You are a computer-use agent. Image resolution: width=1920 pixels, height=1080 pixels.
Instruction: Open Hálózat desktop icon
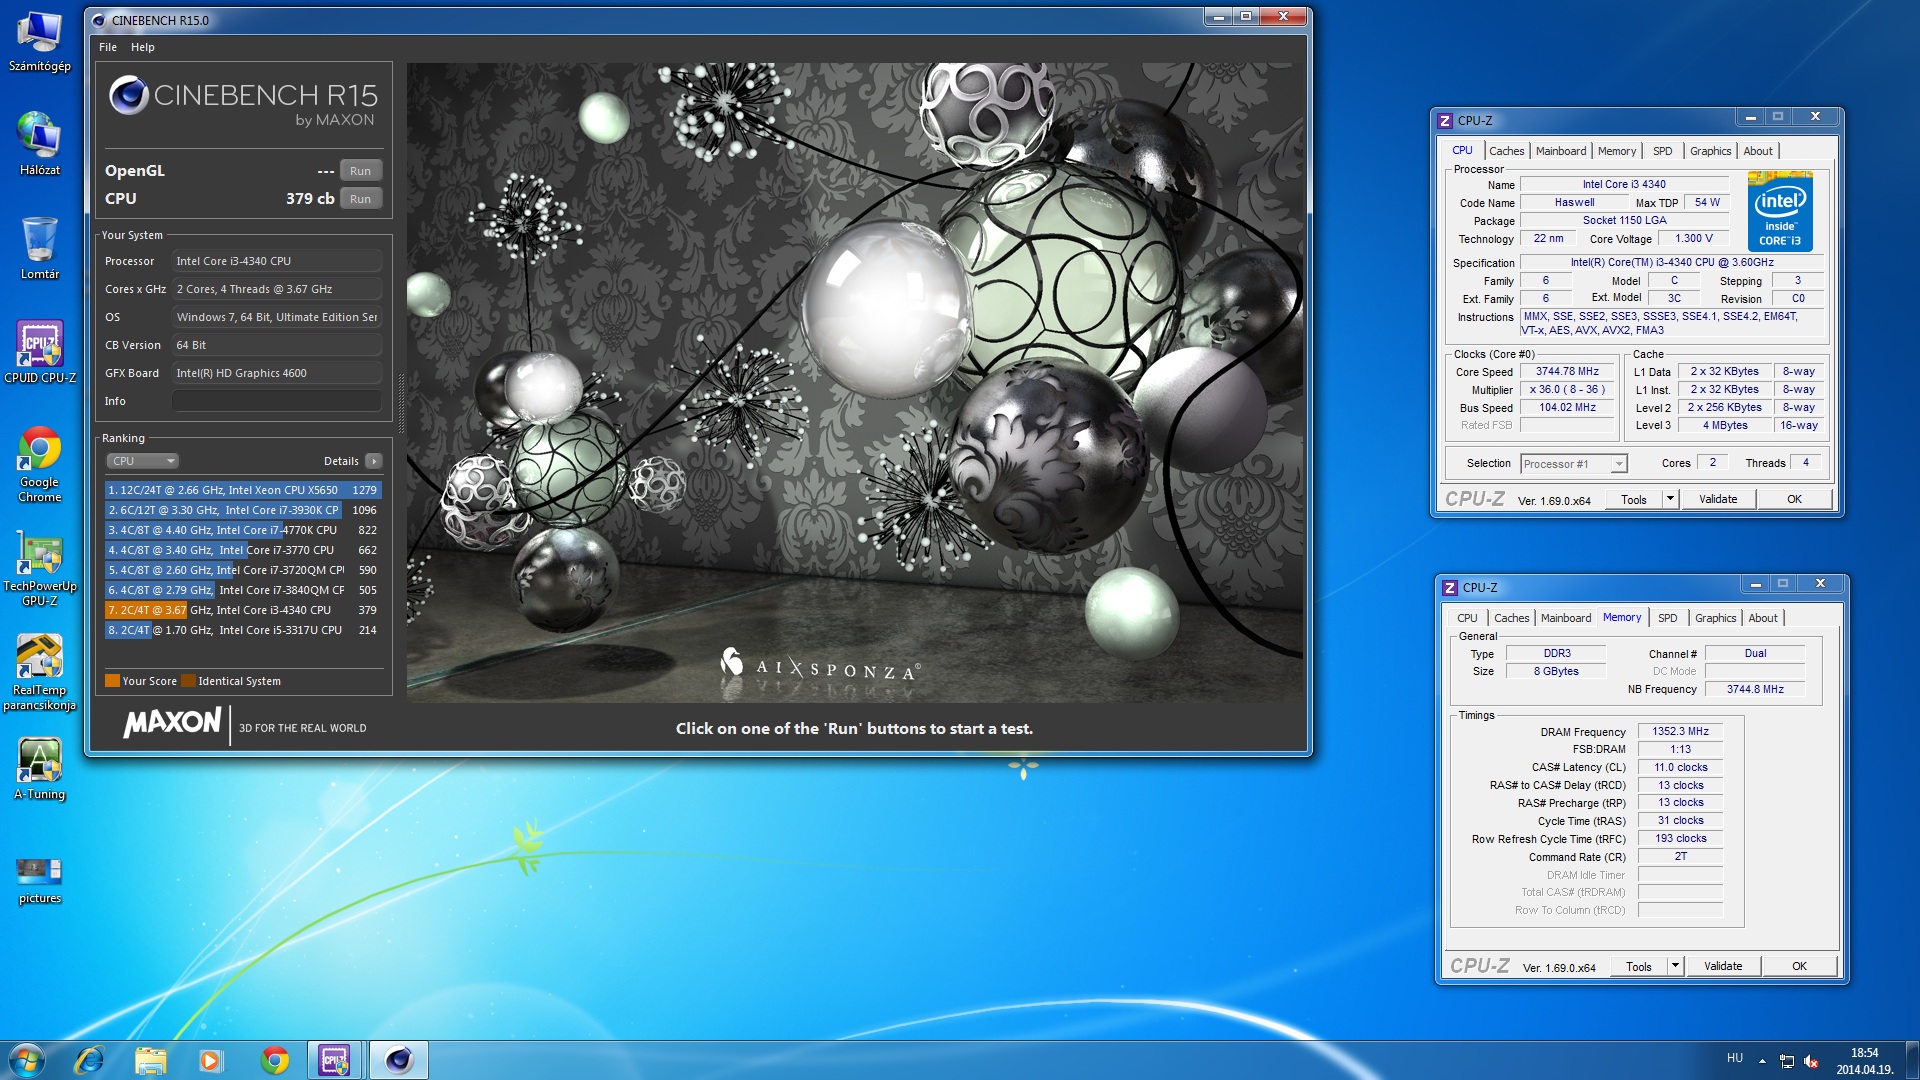pyautogui.click(x=40, y=144)
